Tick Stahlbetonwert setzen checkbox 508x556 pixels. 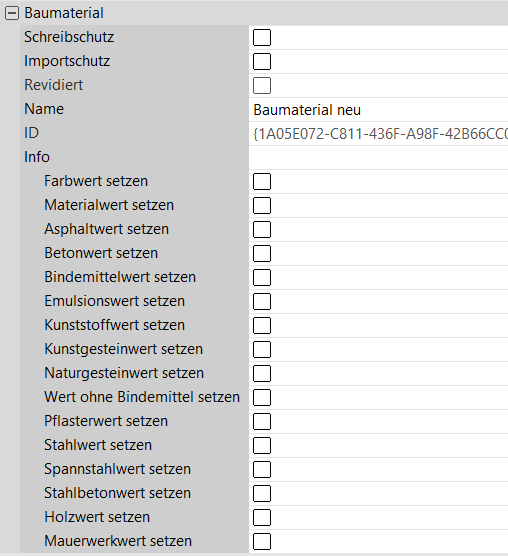[x=262, y=494]
